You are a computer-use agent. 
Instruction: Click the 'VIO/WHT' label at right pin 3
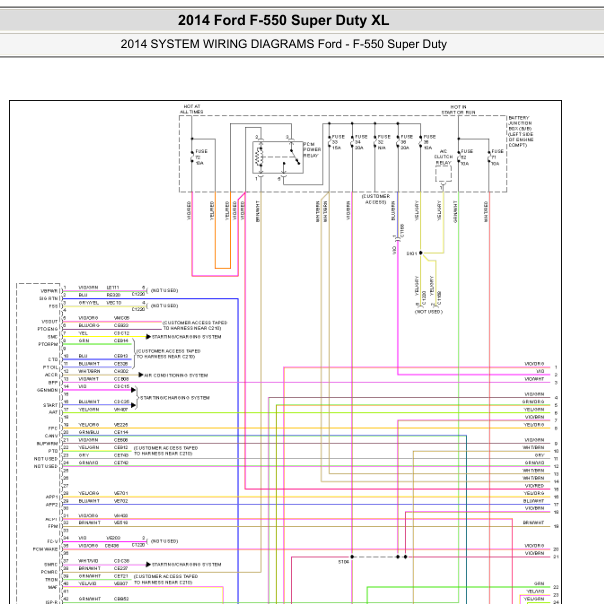click(534, 379)
